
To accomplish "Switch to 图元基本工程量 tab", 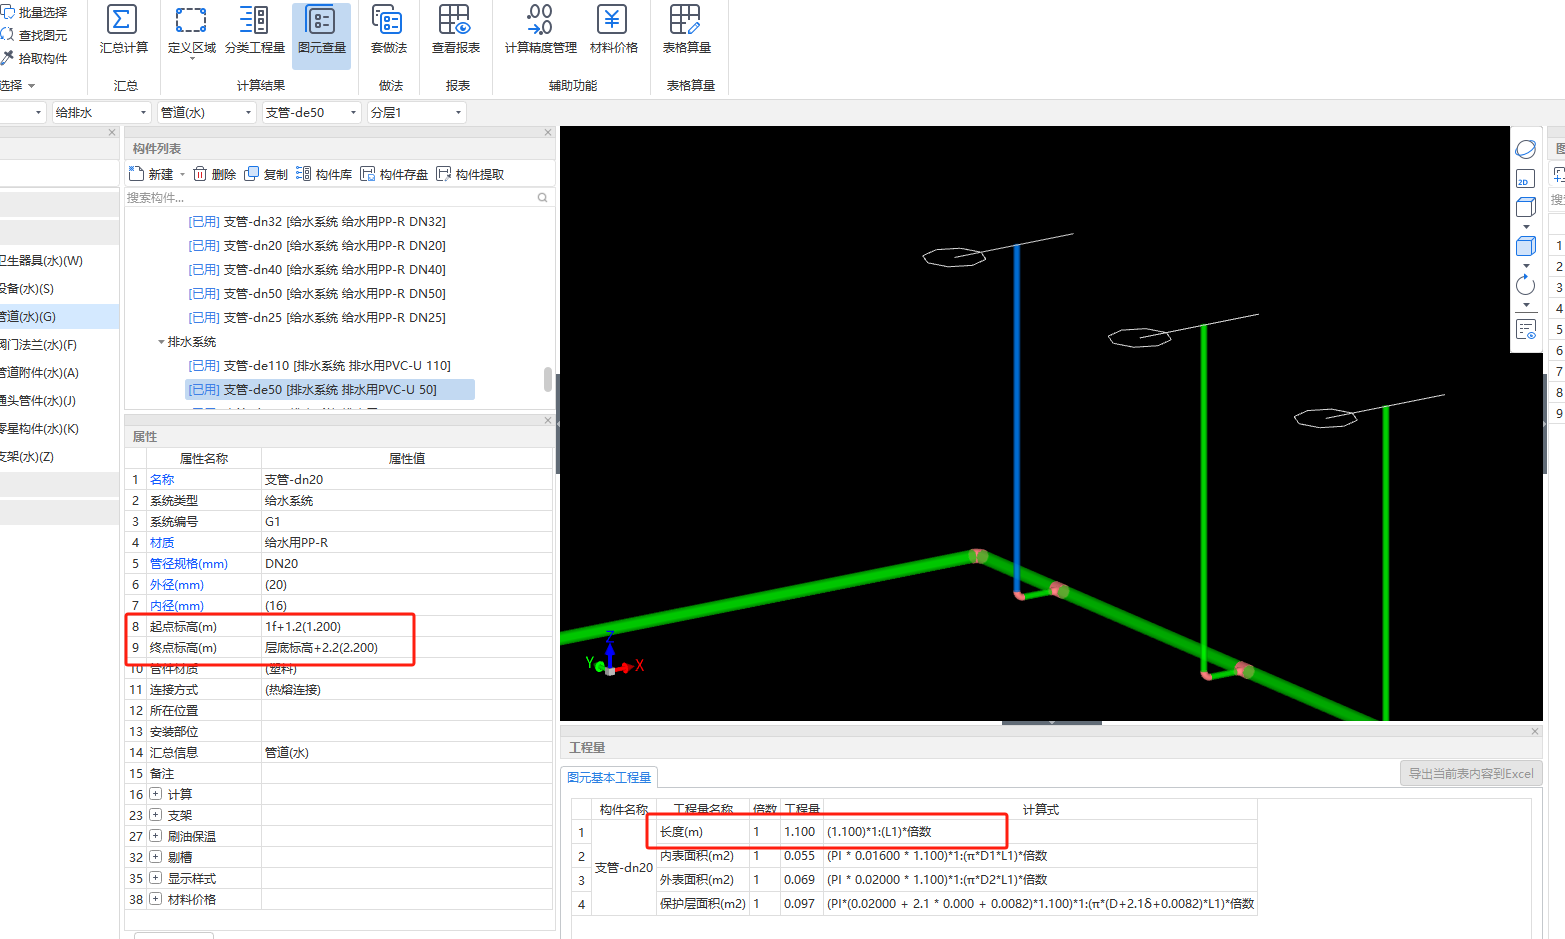I will (609, 777).
